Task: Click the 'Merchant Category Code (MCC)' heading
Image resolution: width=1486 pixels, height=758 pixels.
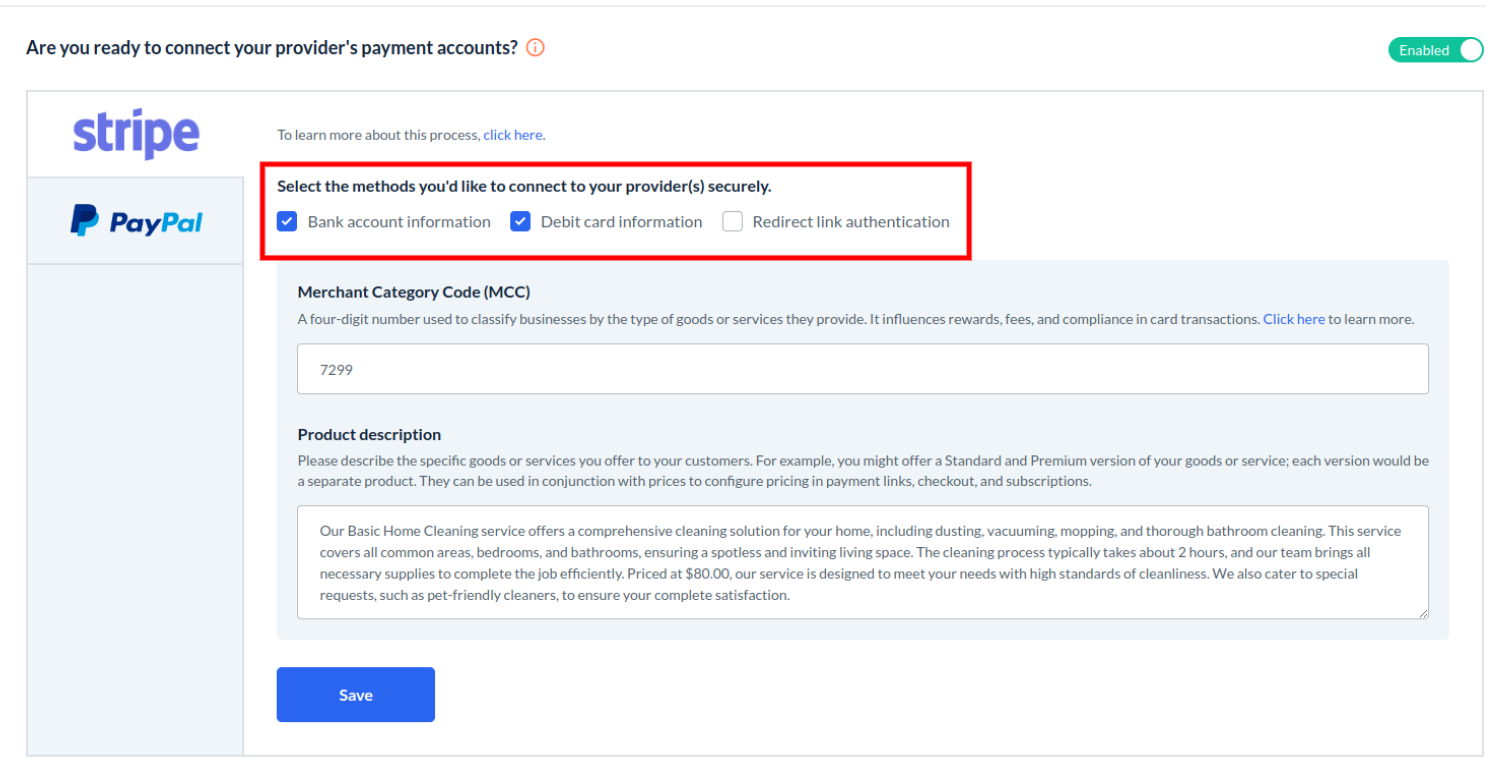Action: [x=414, y=292]
